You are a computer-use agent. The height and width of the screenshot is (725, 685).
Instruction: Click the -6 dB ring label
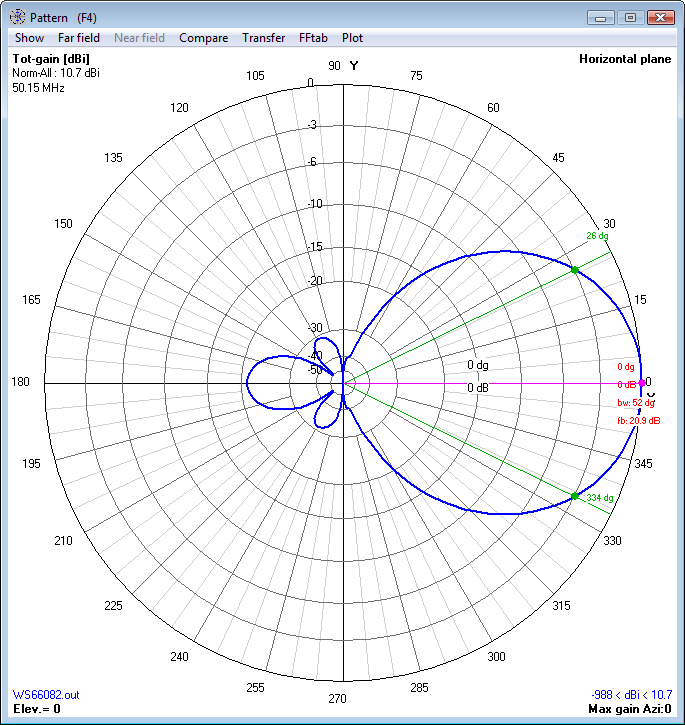[x=313, y=162]
